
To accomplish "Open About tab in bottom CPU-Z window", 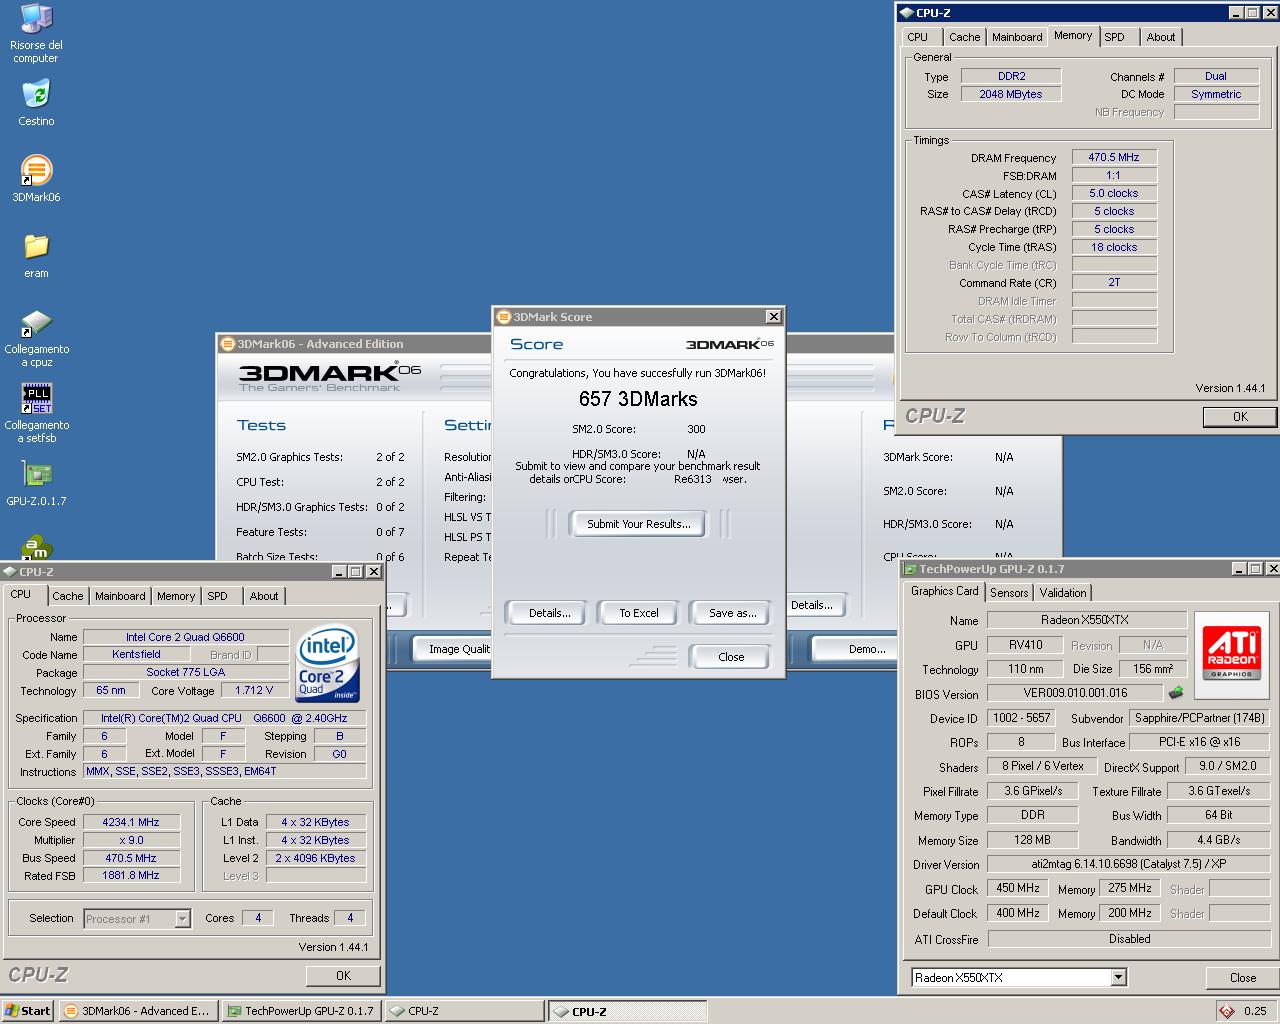I will pyautogui.click(x=264, y=596).
